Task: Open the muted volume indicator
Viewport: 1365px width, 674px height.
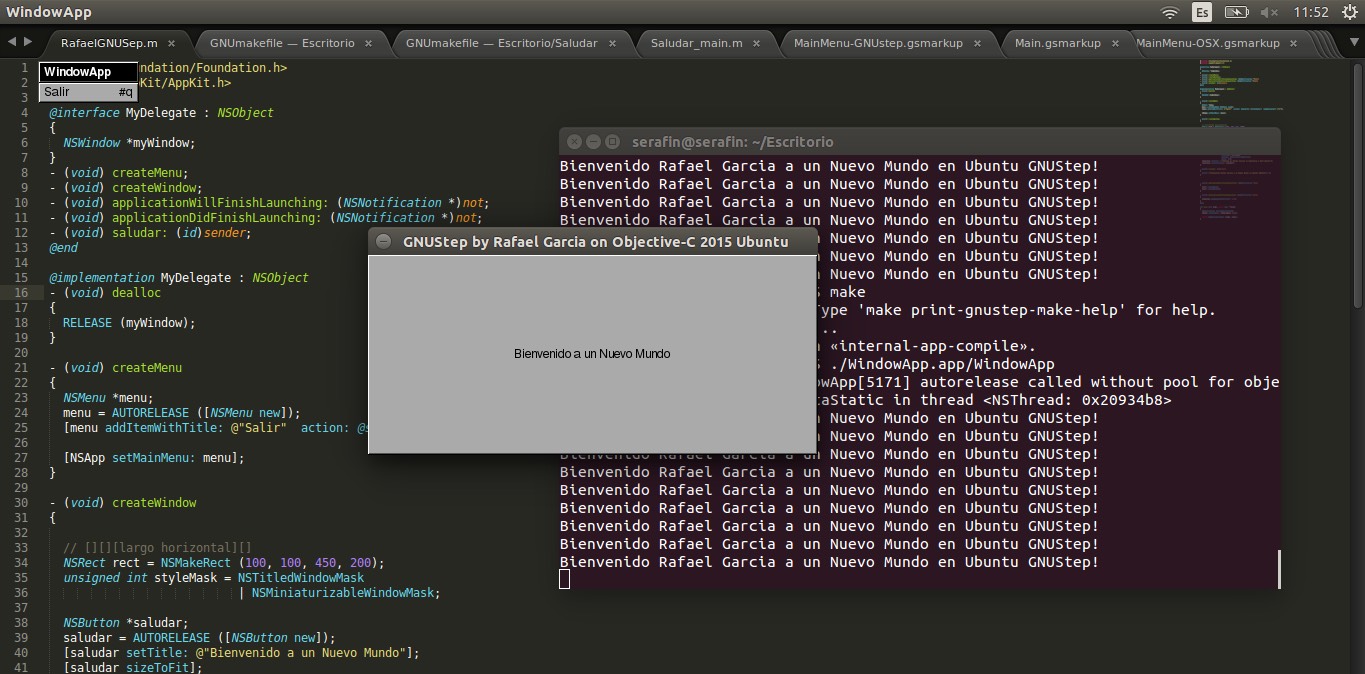Action: pyautogui.click(x=1269, y=12)
